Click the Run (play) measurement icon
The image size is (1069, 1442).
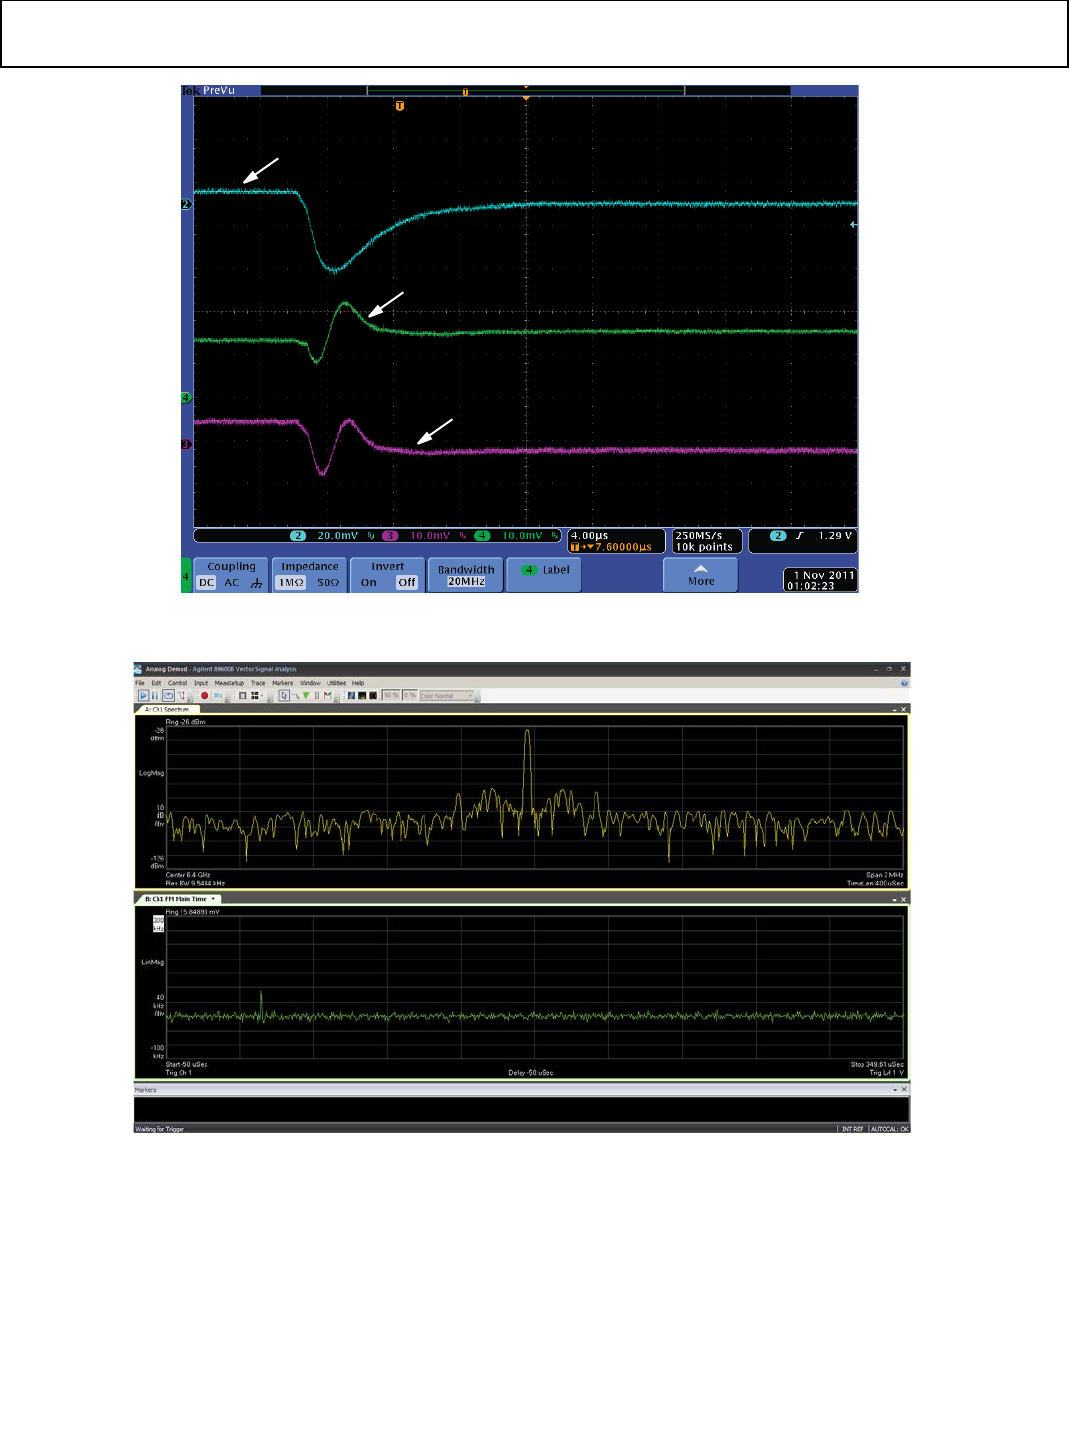(x=143, y=695)
